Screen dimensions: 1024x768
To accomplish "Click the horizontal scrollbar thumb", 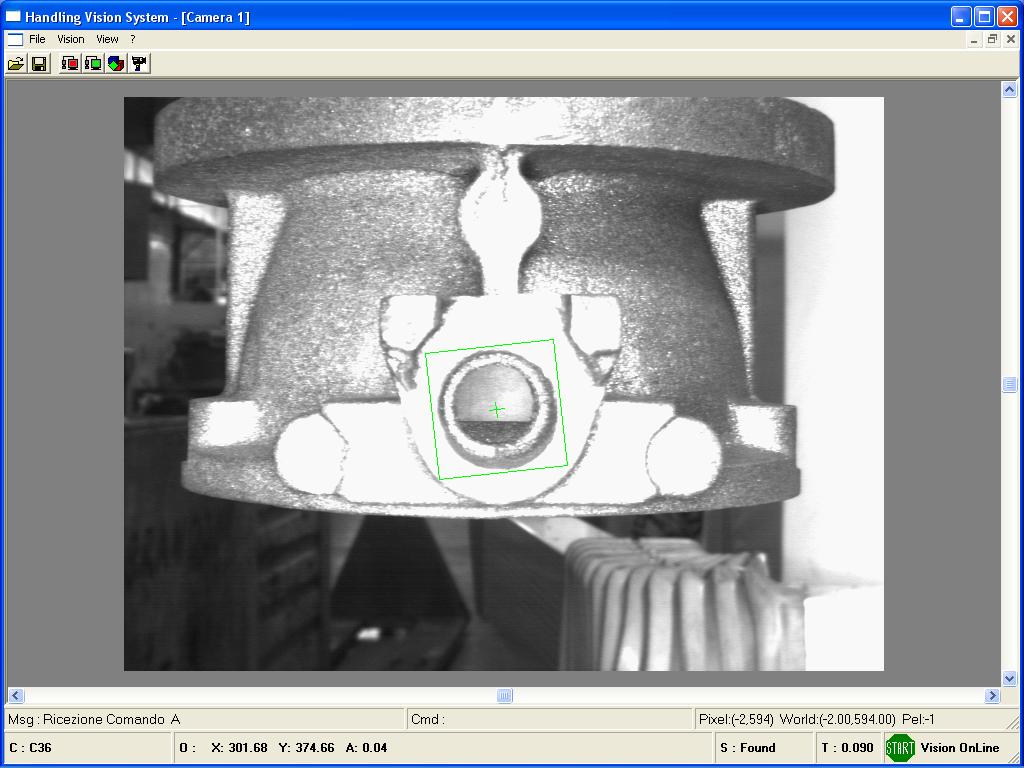I will point(504,696).
